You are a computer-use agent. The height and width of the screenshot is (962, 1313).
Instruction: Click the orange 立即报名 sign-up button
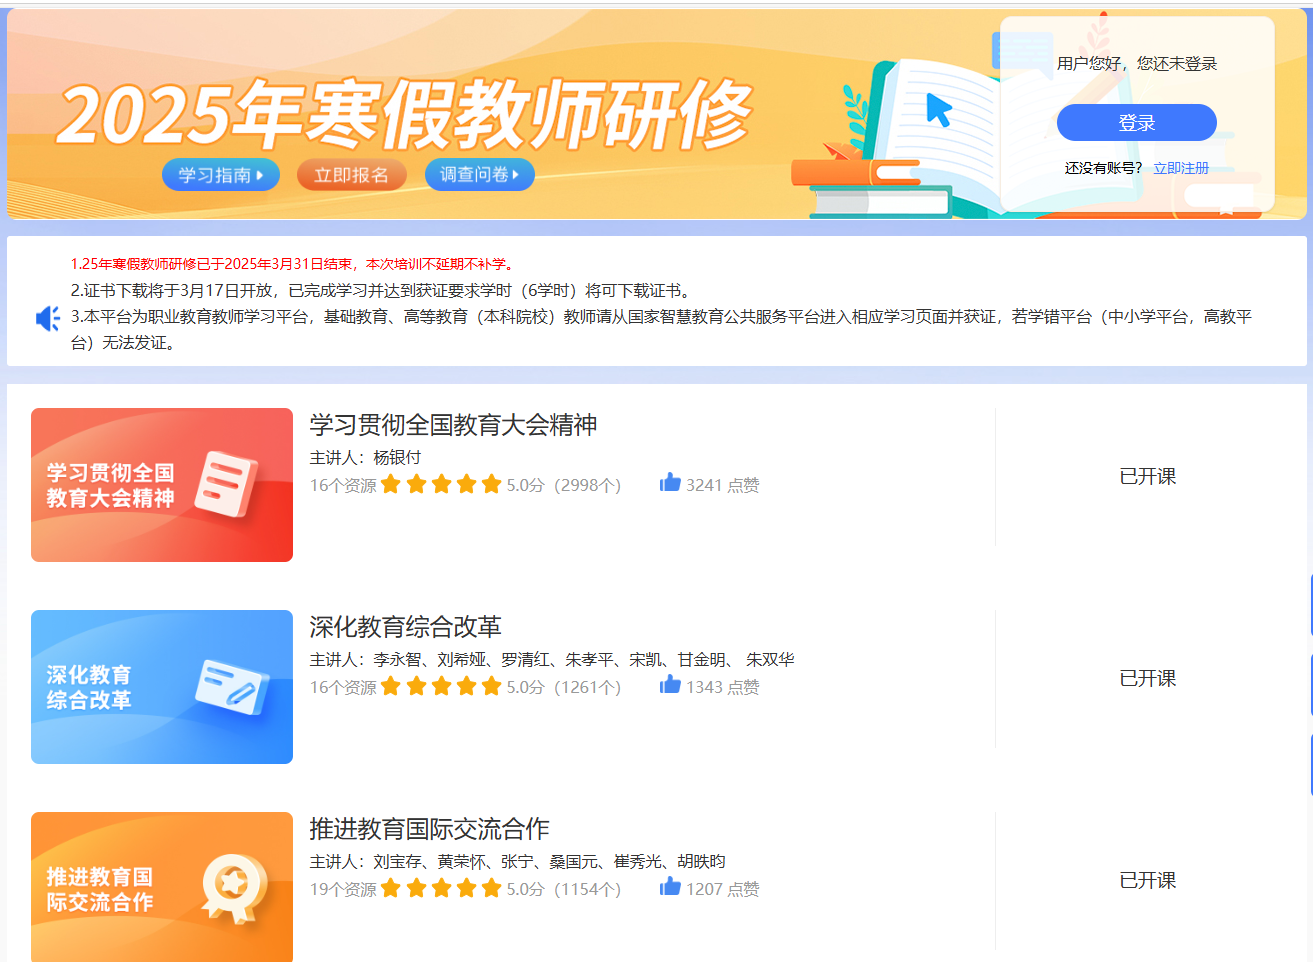352,175
